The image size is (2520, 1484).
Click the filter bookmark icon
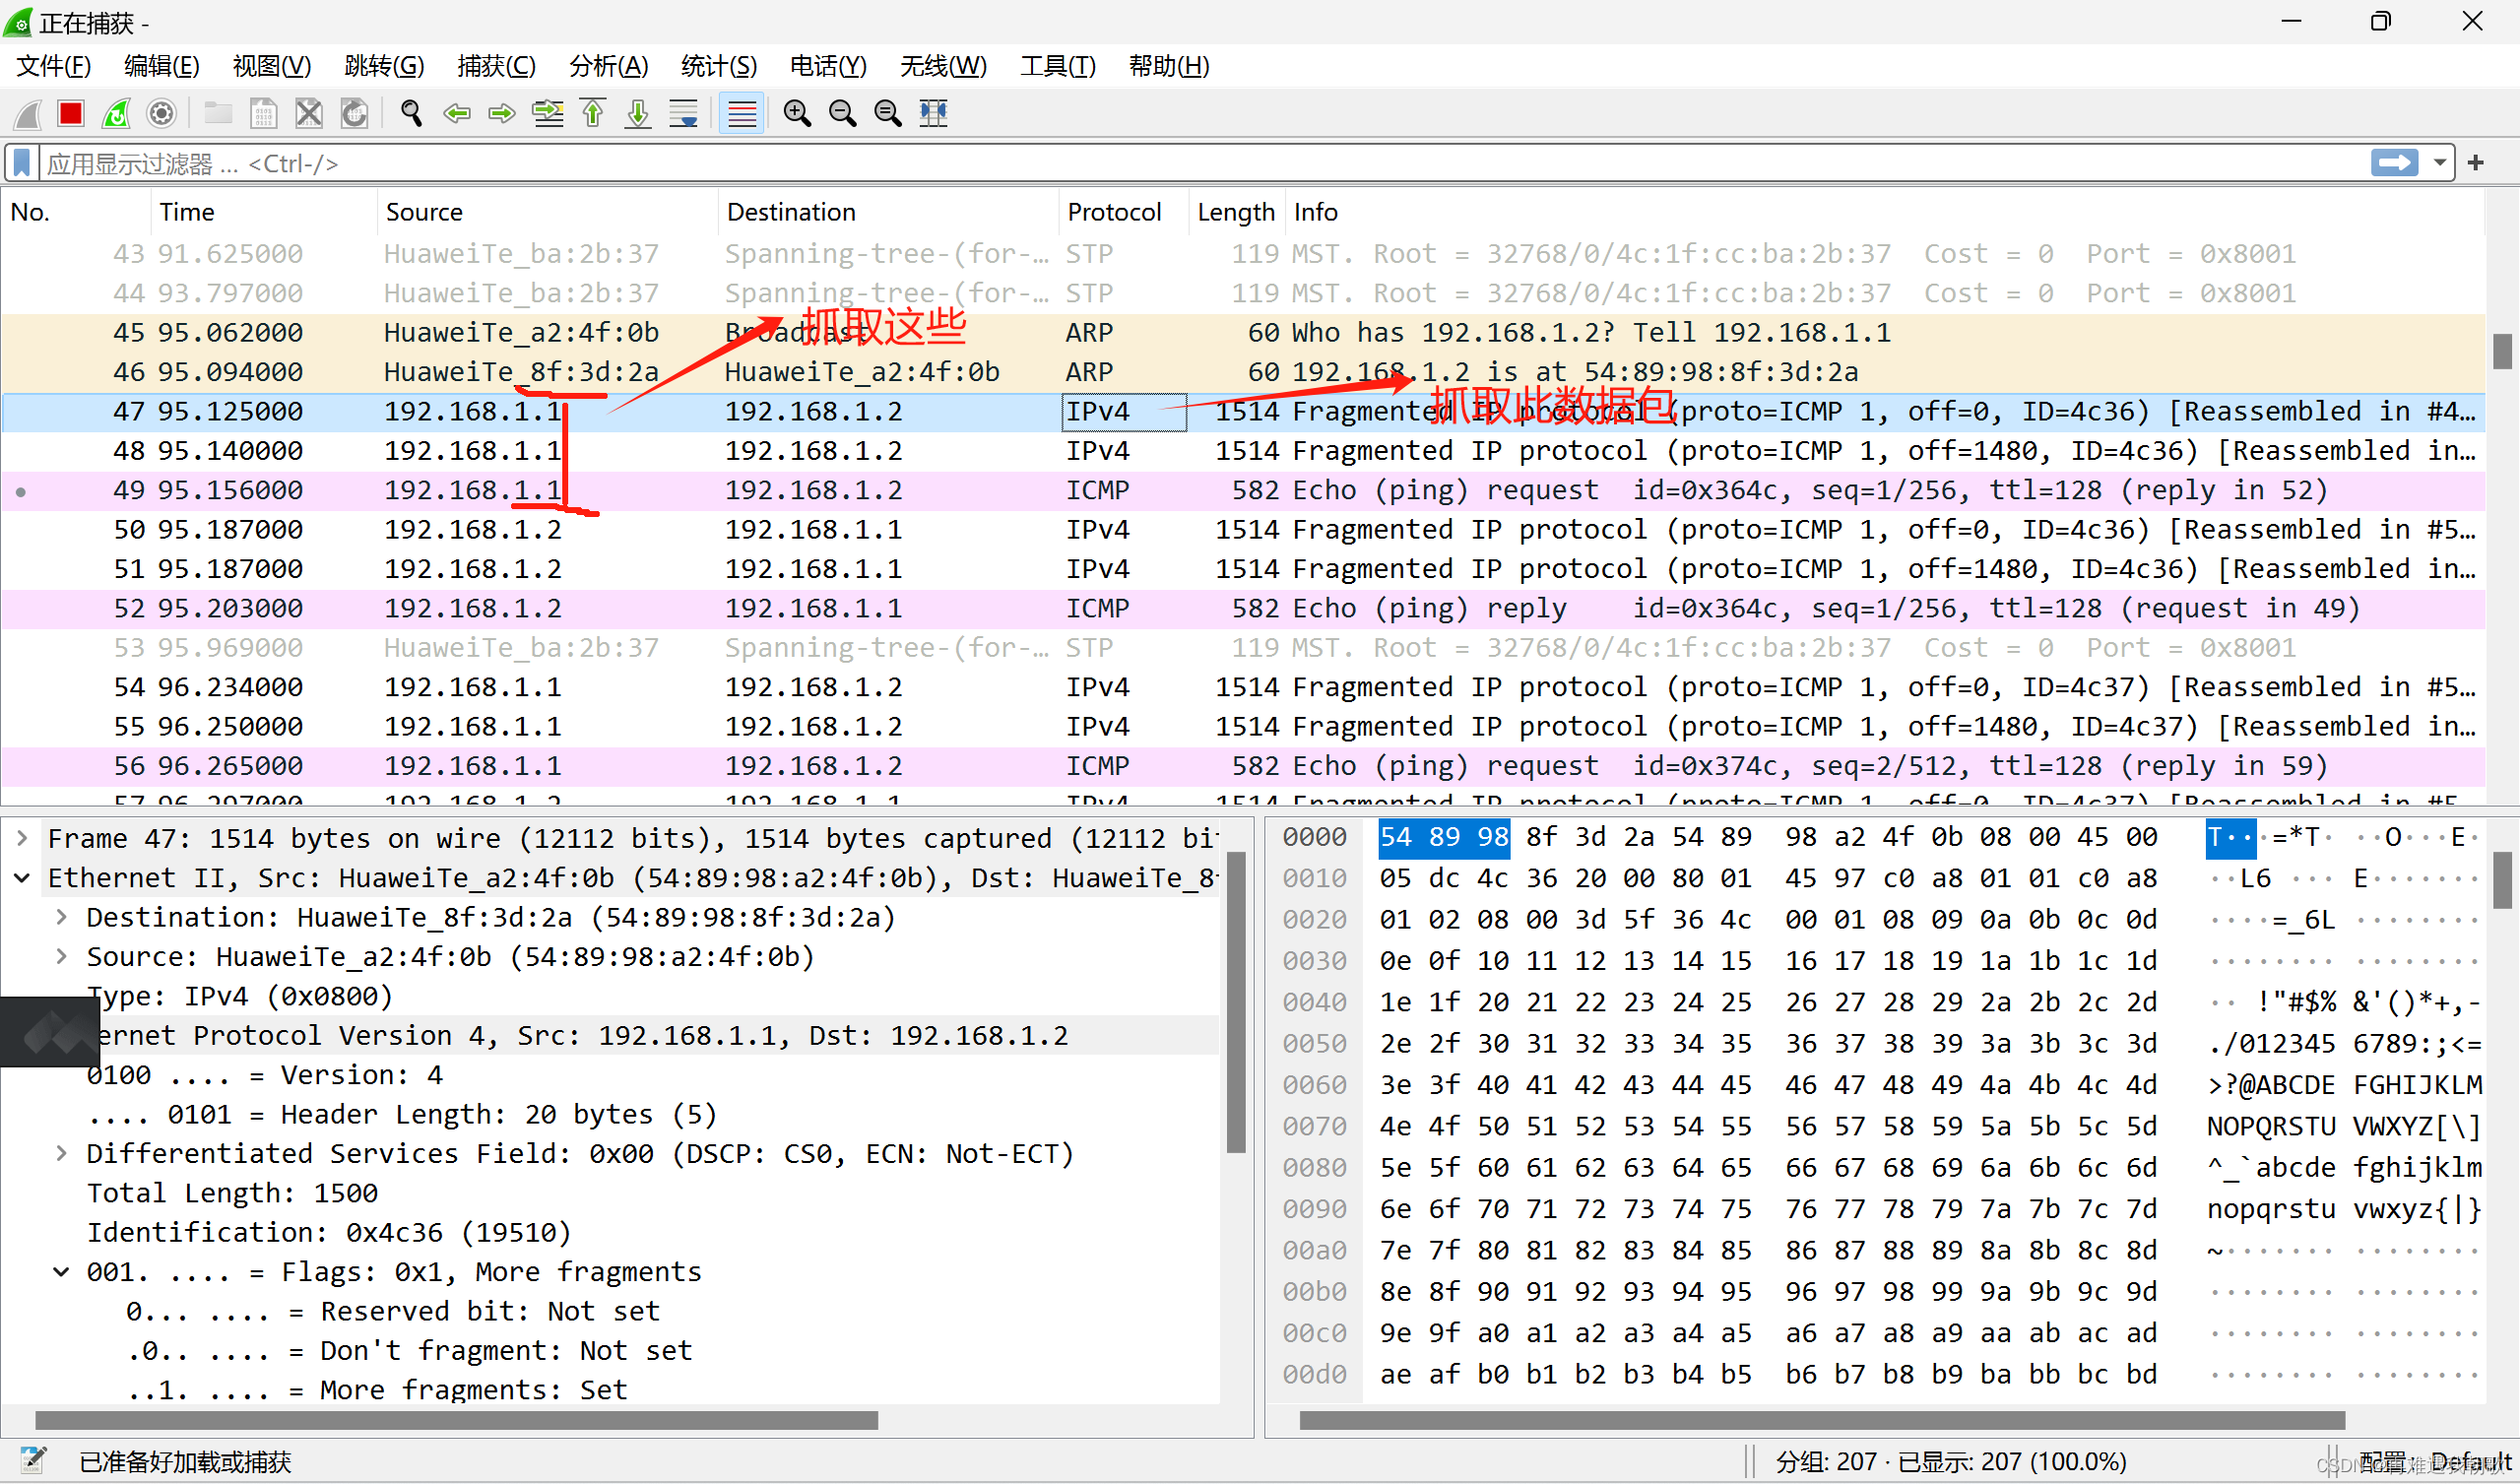22,163
